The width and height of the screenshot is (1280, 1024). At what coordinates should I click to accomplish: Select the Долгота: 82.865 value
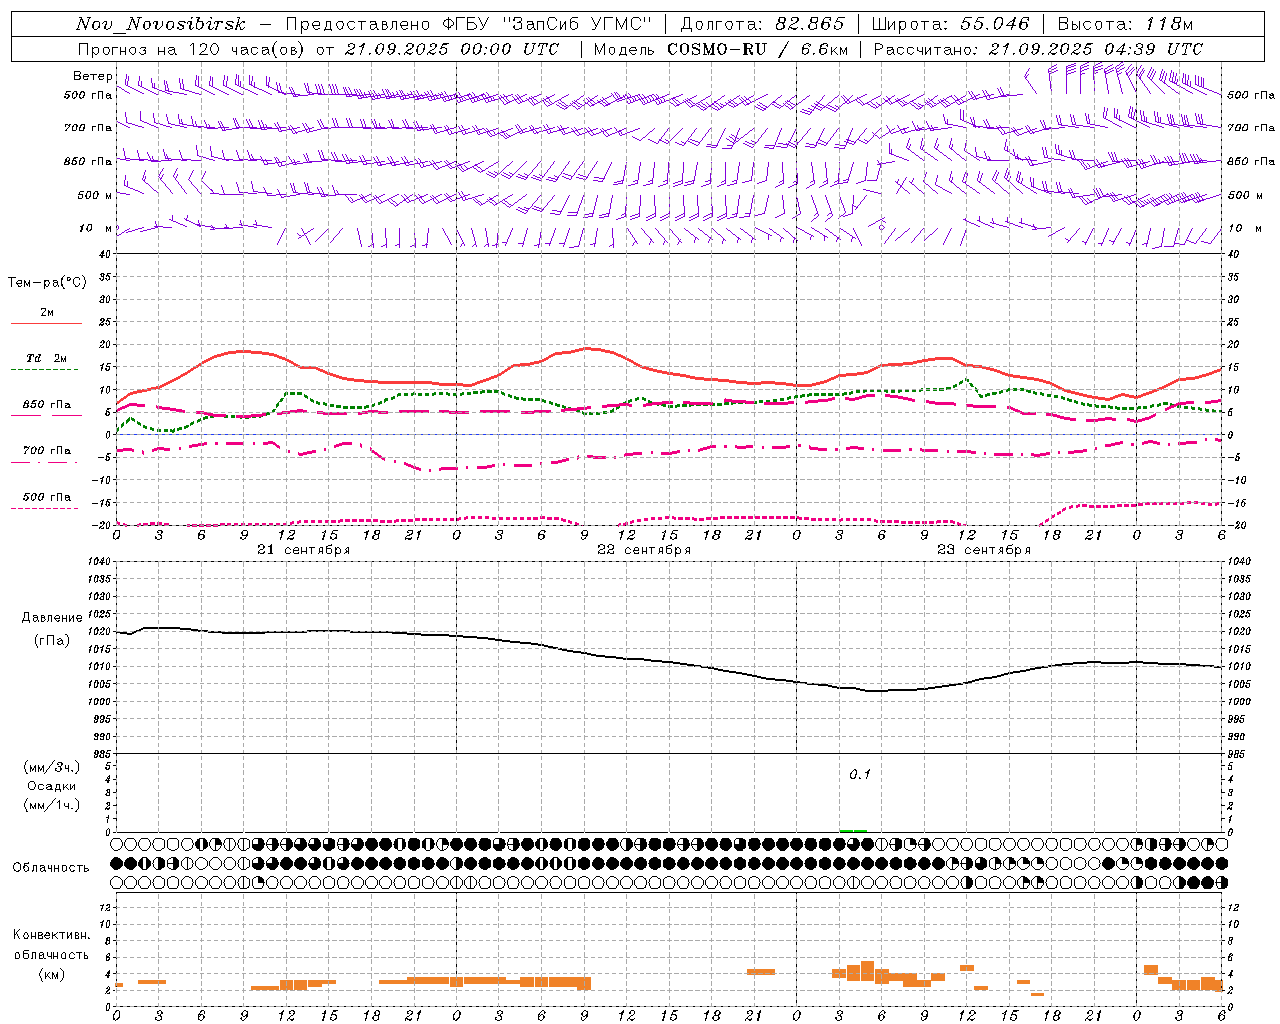762,24
